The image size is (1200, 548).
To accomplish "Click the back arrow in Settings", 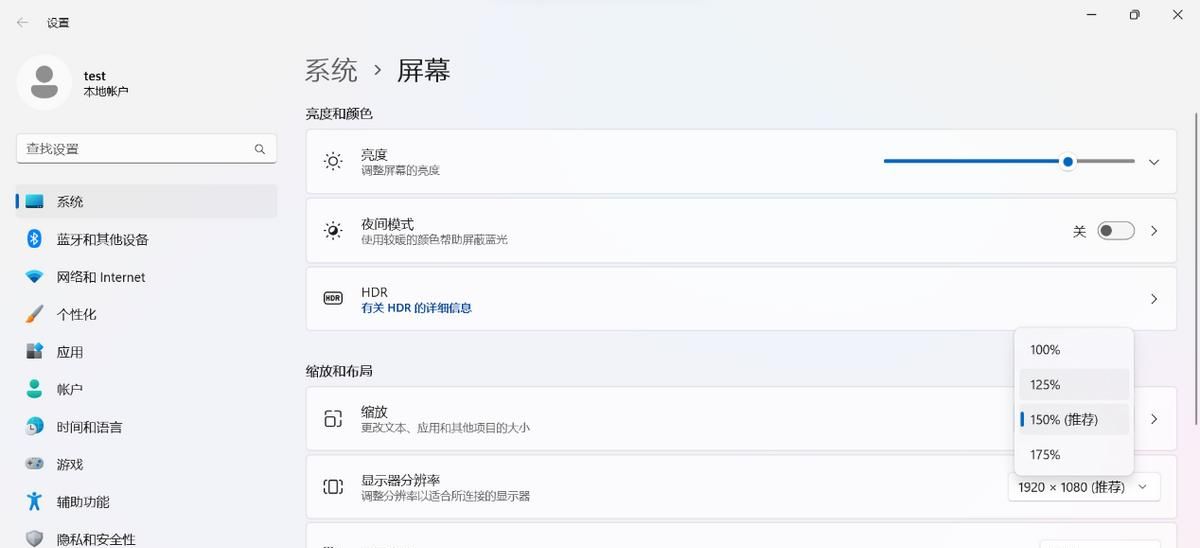I will (22, 22).
